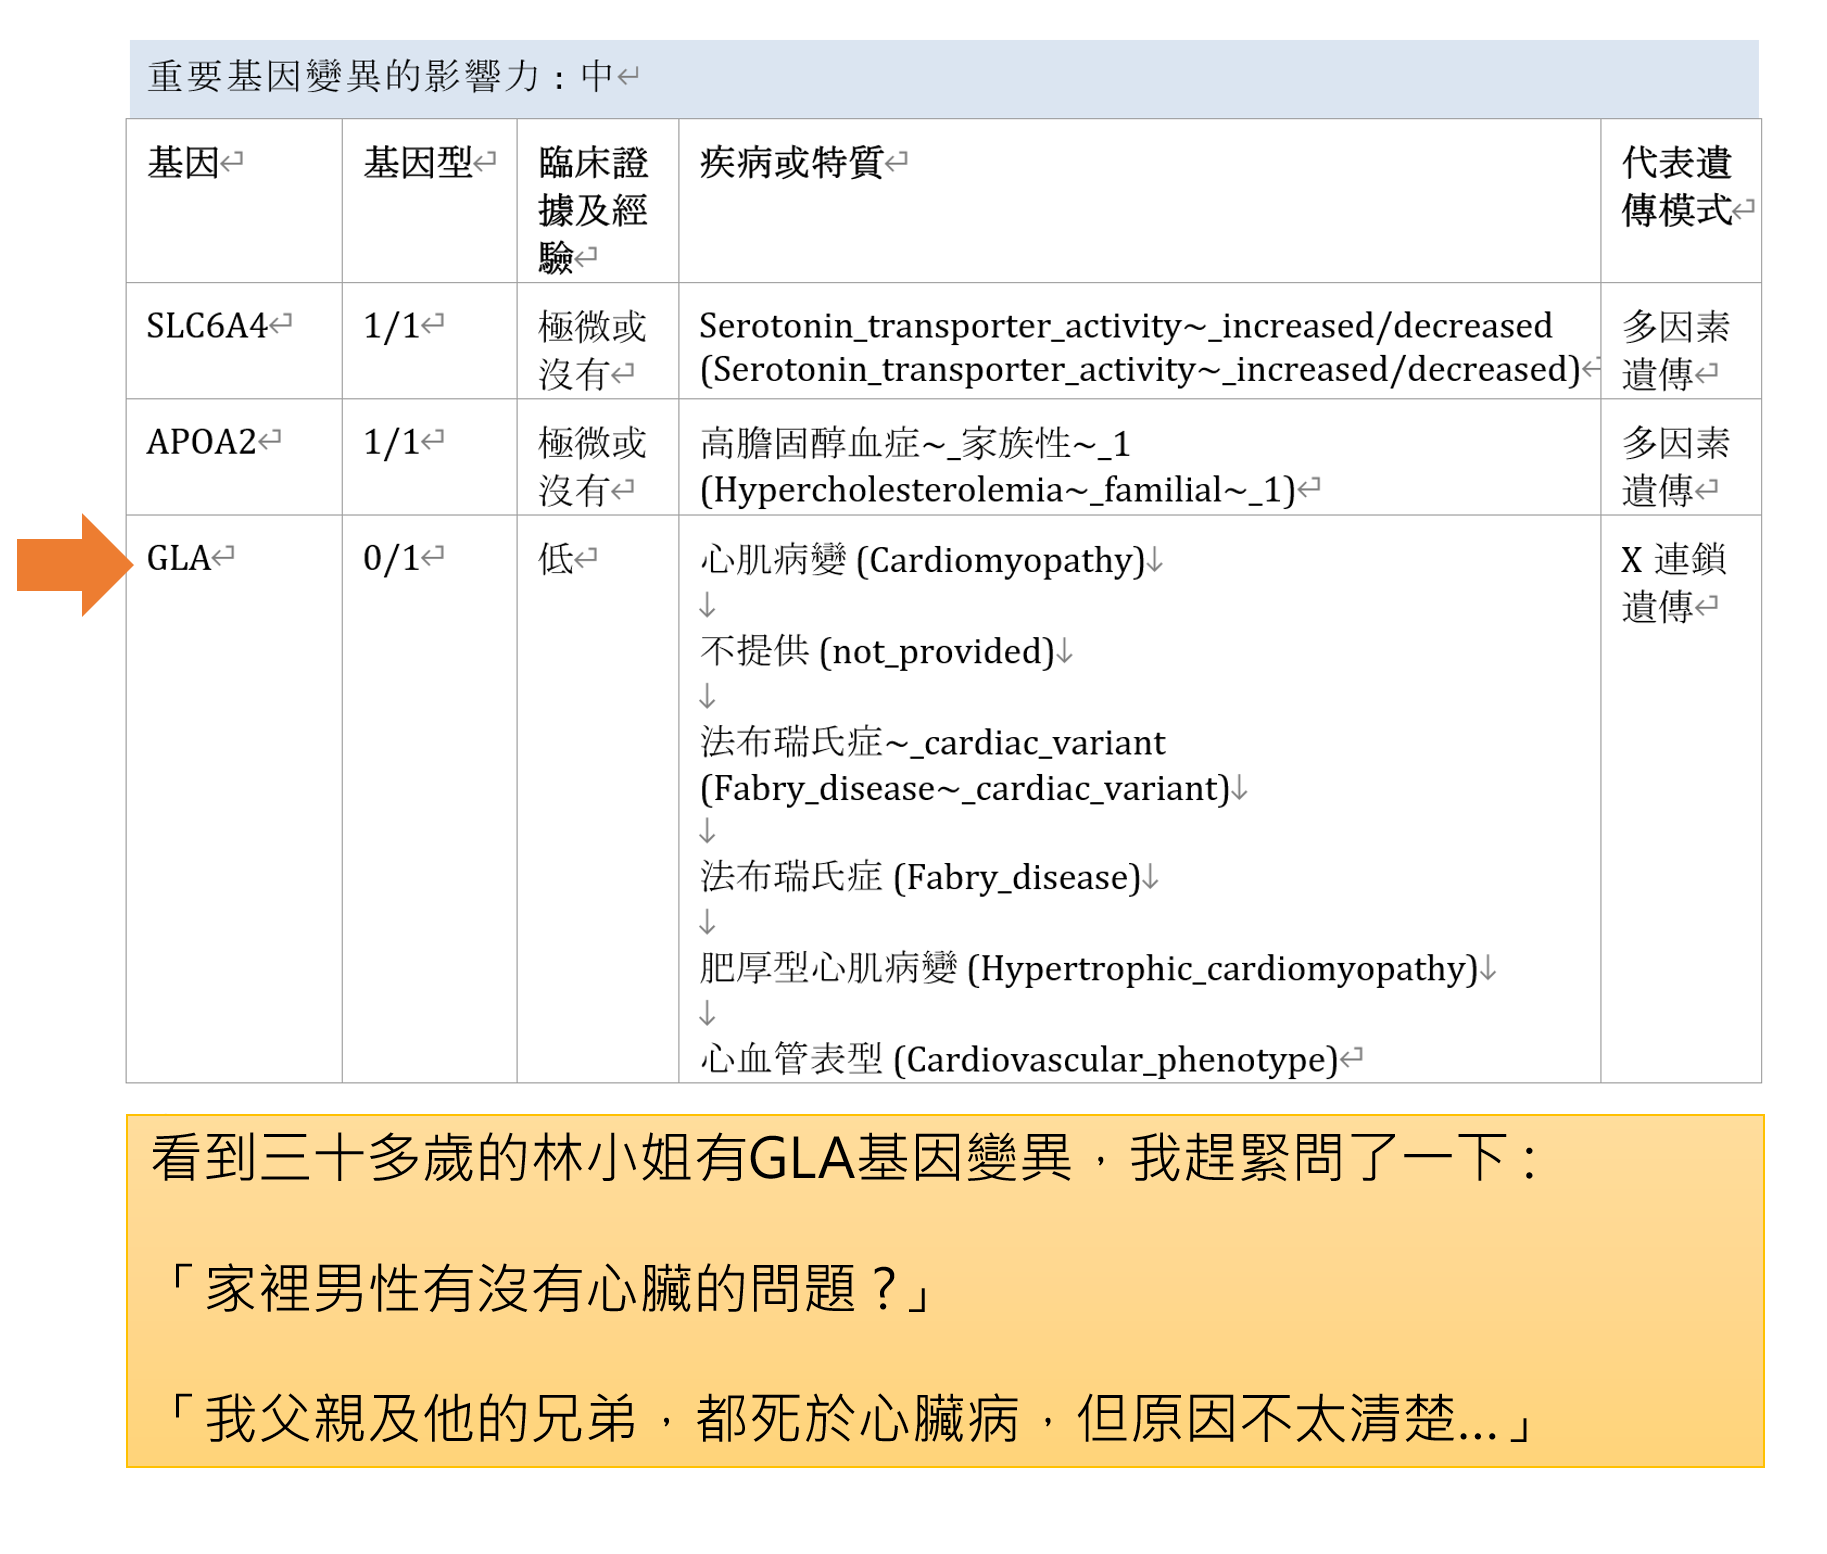This screenshot has width=1827, height=1554.
Task: Click 多因素遺傳 in the APOA2 row
Action: pos(1676,466)
